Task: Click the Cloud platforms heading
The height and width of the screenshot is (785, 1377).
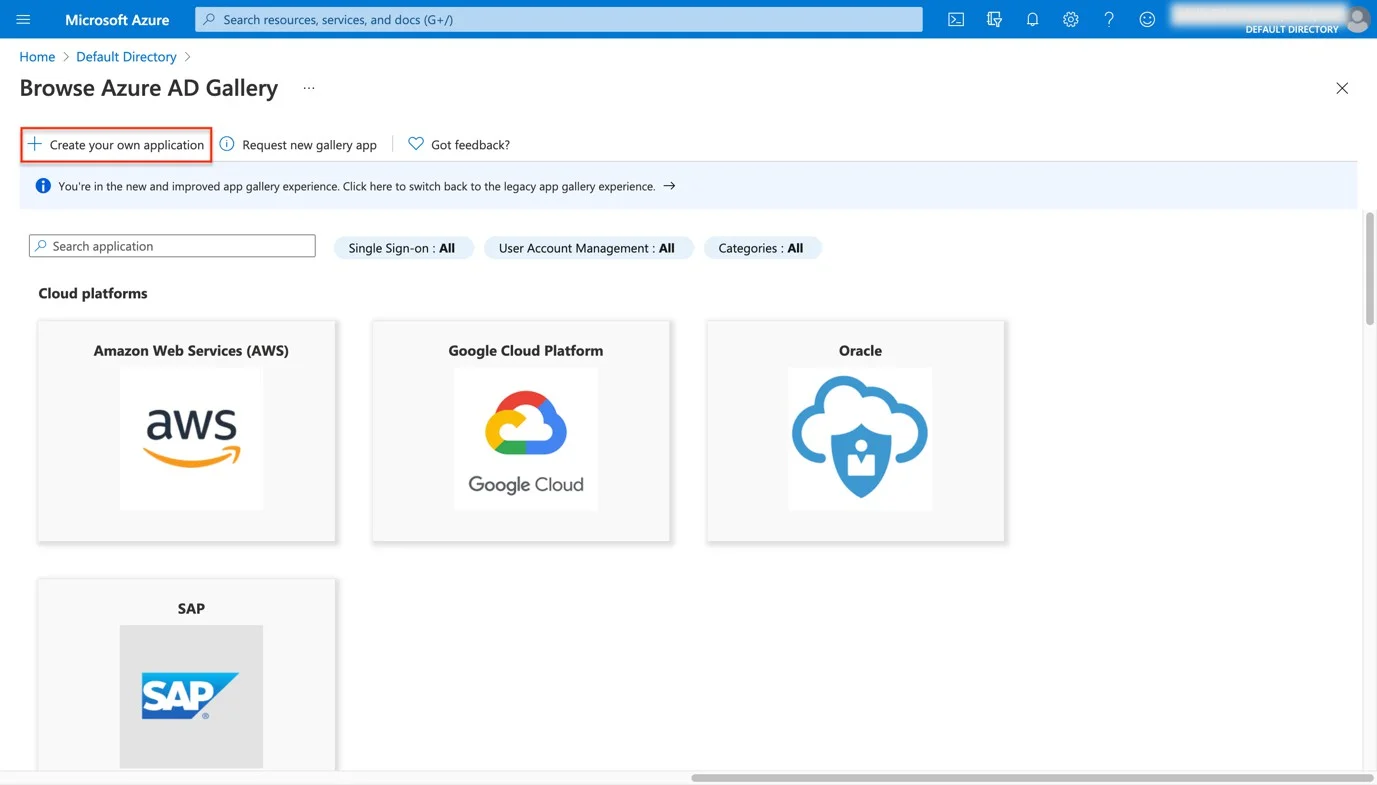Action: pos(93,293)
